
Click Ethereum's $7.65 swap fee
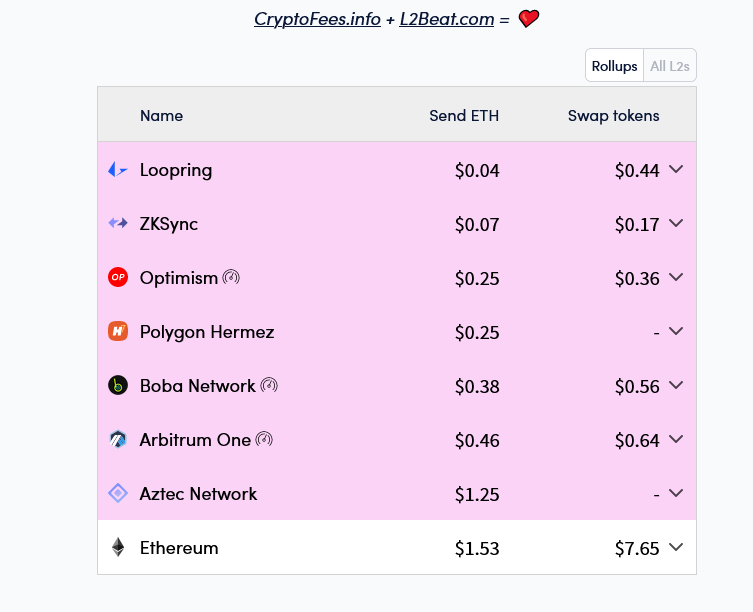pyautogui.click(x=637, y=548)
